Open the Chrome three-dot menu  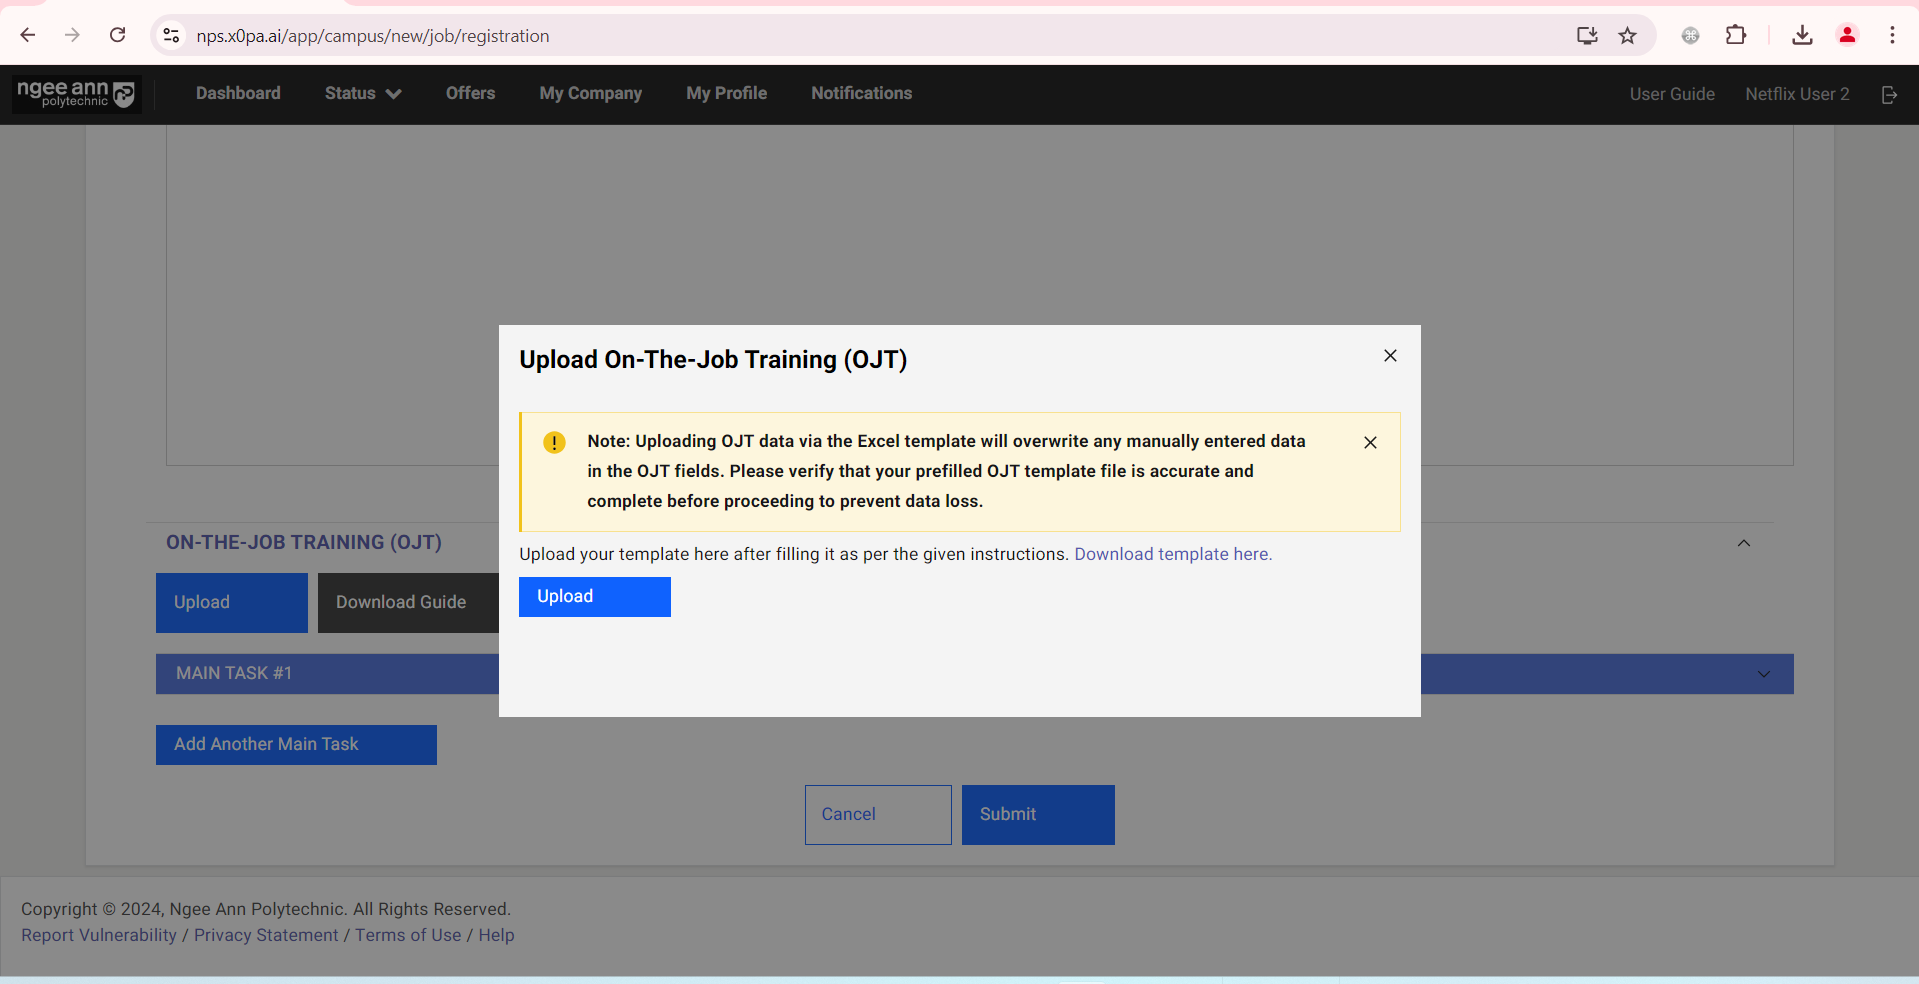pos(1892,36)
